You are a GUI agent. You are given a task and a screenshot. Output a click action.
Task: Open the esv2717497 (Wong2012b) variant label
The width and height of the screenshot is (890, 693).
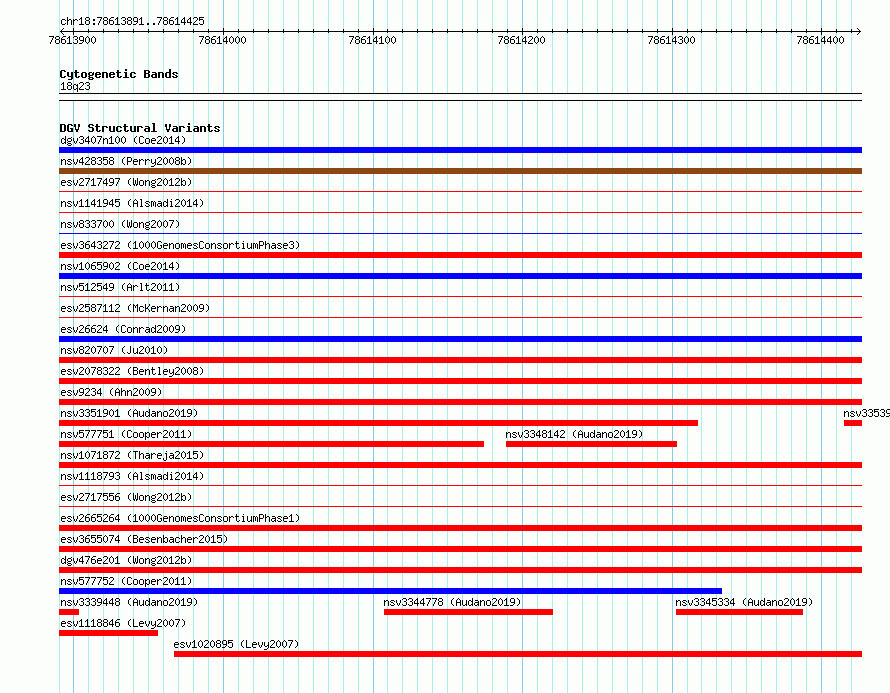tap(126, 182)
